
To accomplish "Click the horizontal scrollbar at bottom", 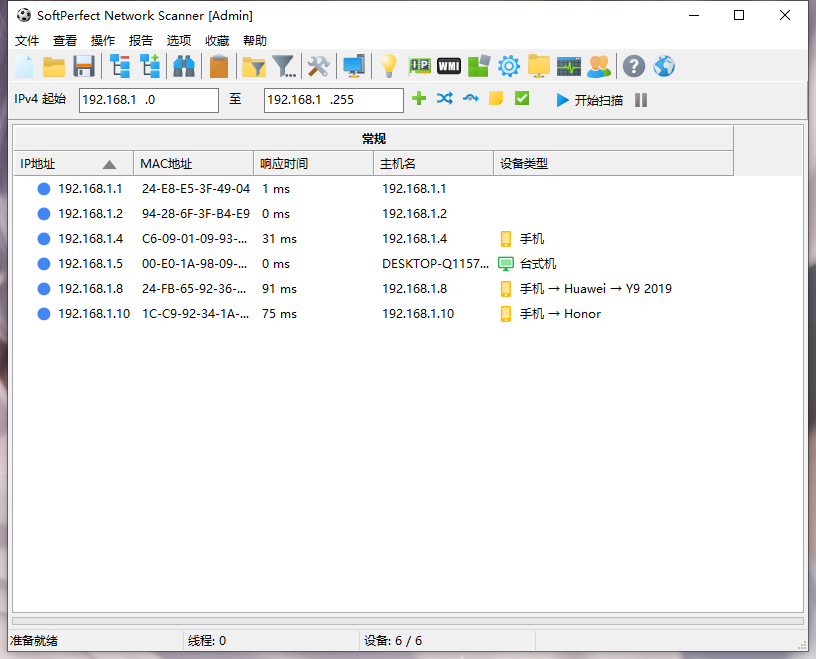I will (408, 621).
